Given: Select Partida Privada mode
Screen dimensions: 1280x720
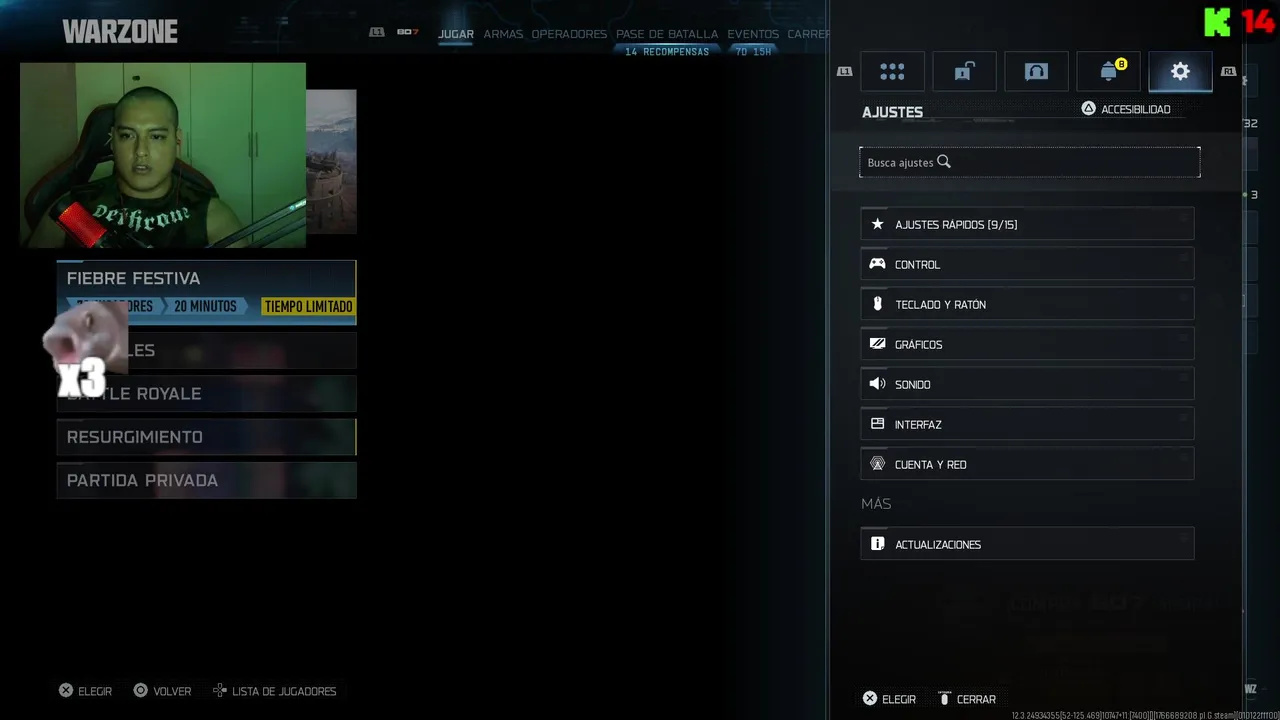Looking at the screenshot, I should (206, 480).
